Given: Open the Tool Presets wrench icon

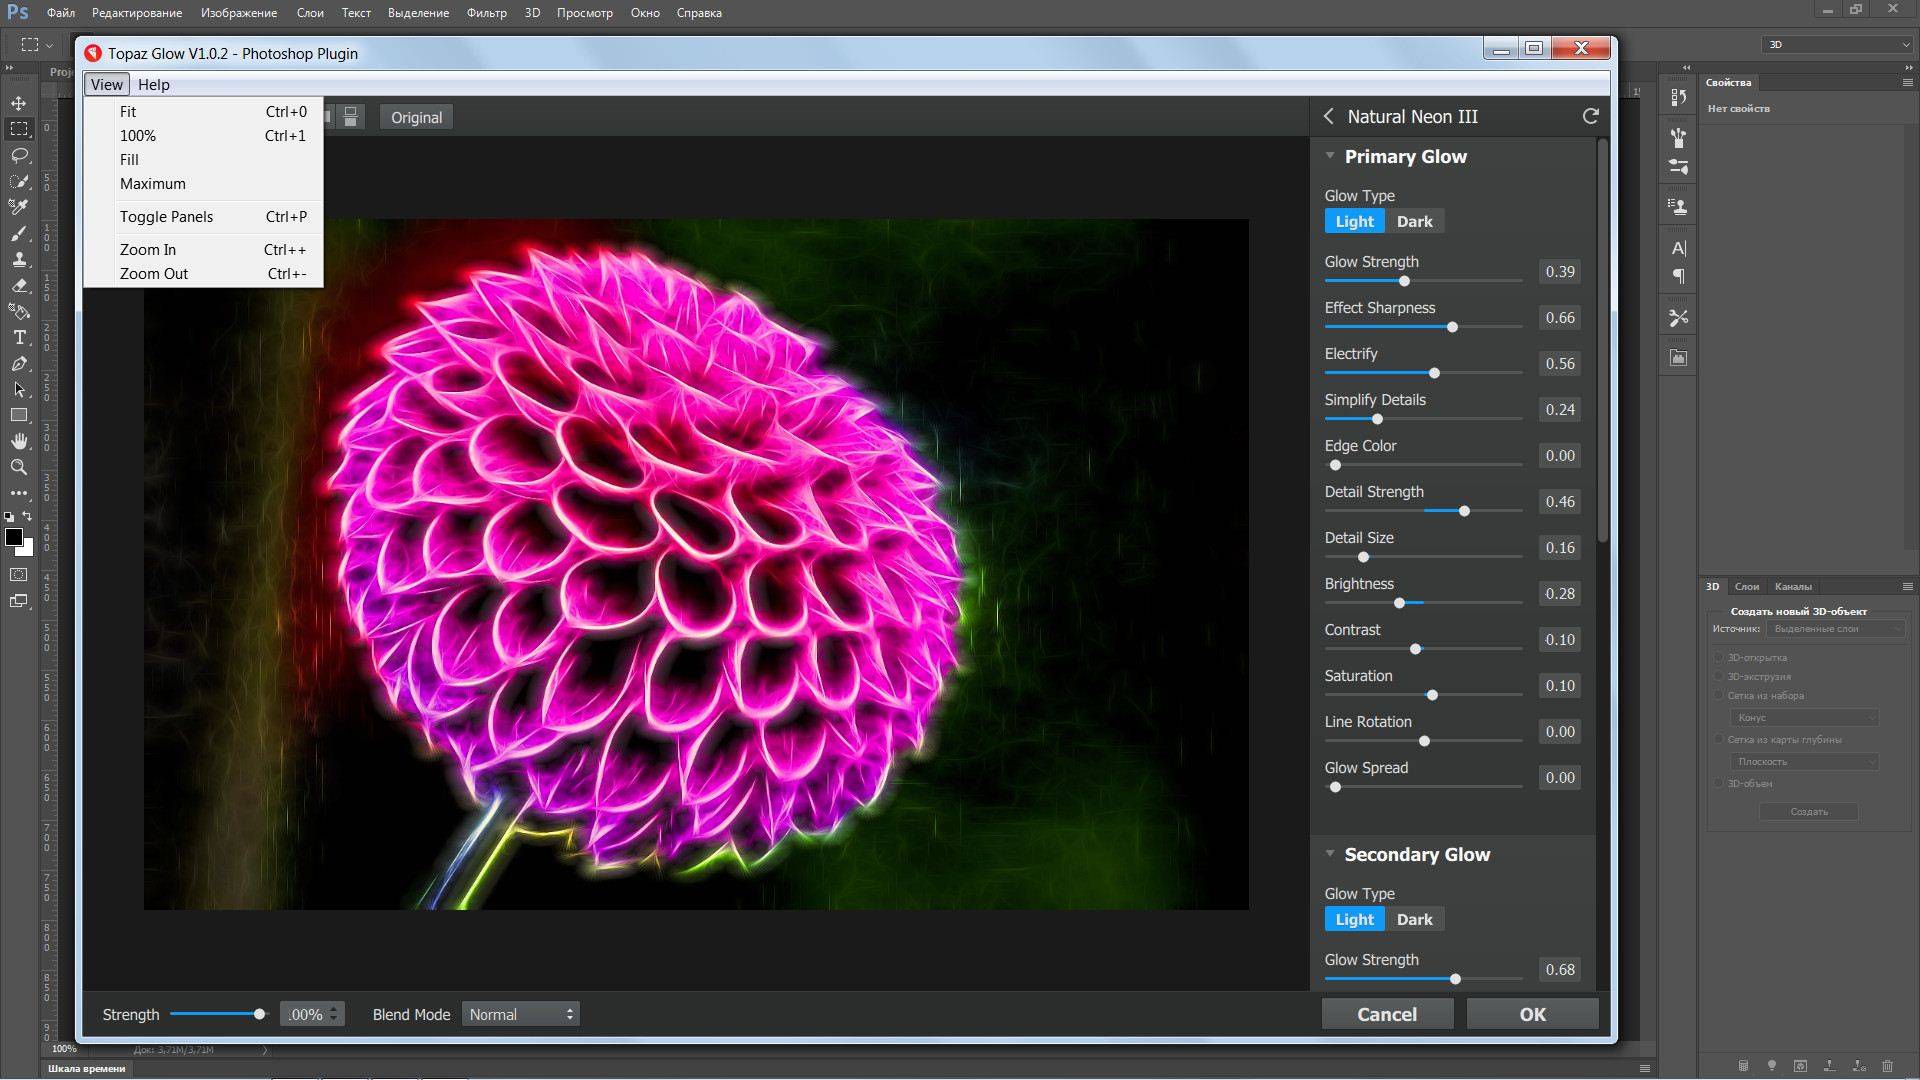Looking at the screenshot, I should click(x=1679, y=317).
